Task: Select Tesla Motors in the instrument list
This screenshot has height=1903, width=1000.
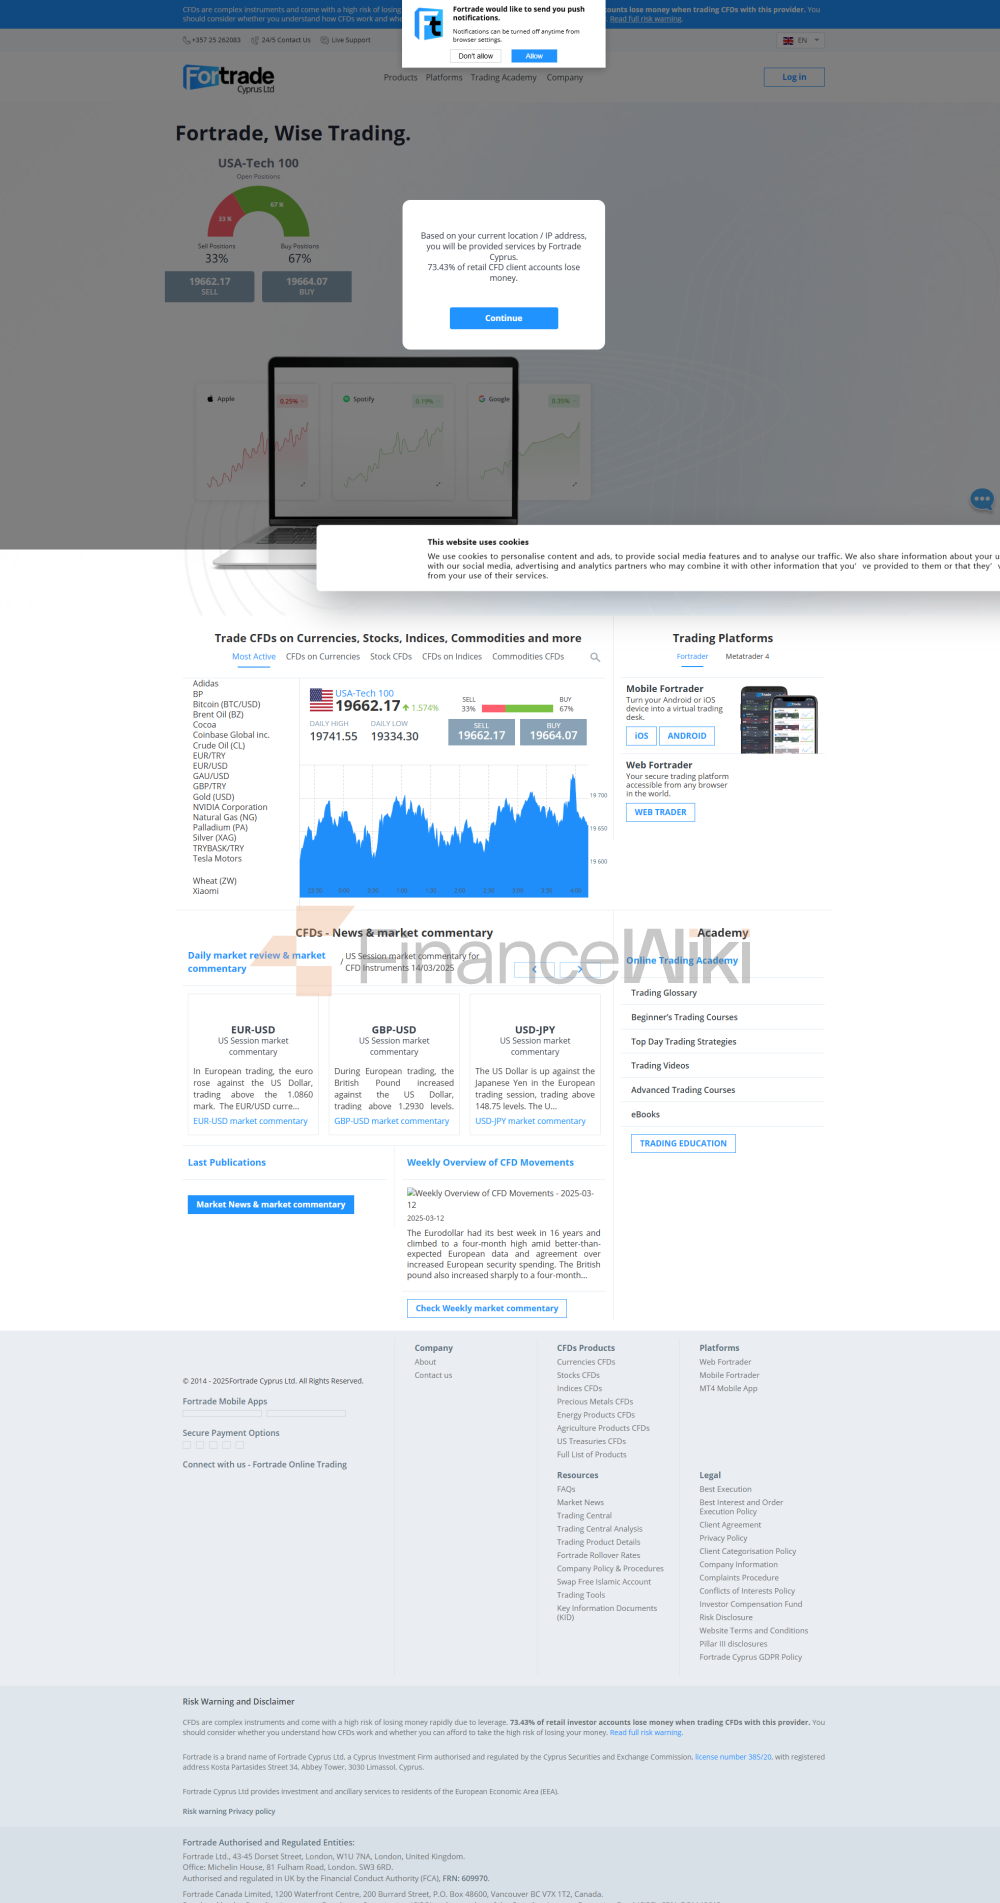Action: [x=217, y=858]
